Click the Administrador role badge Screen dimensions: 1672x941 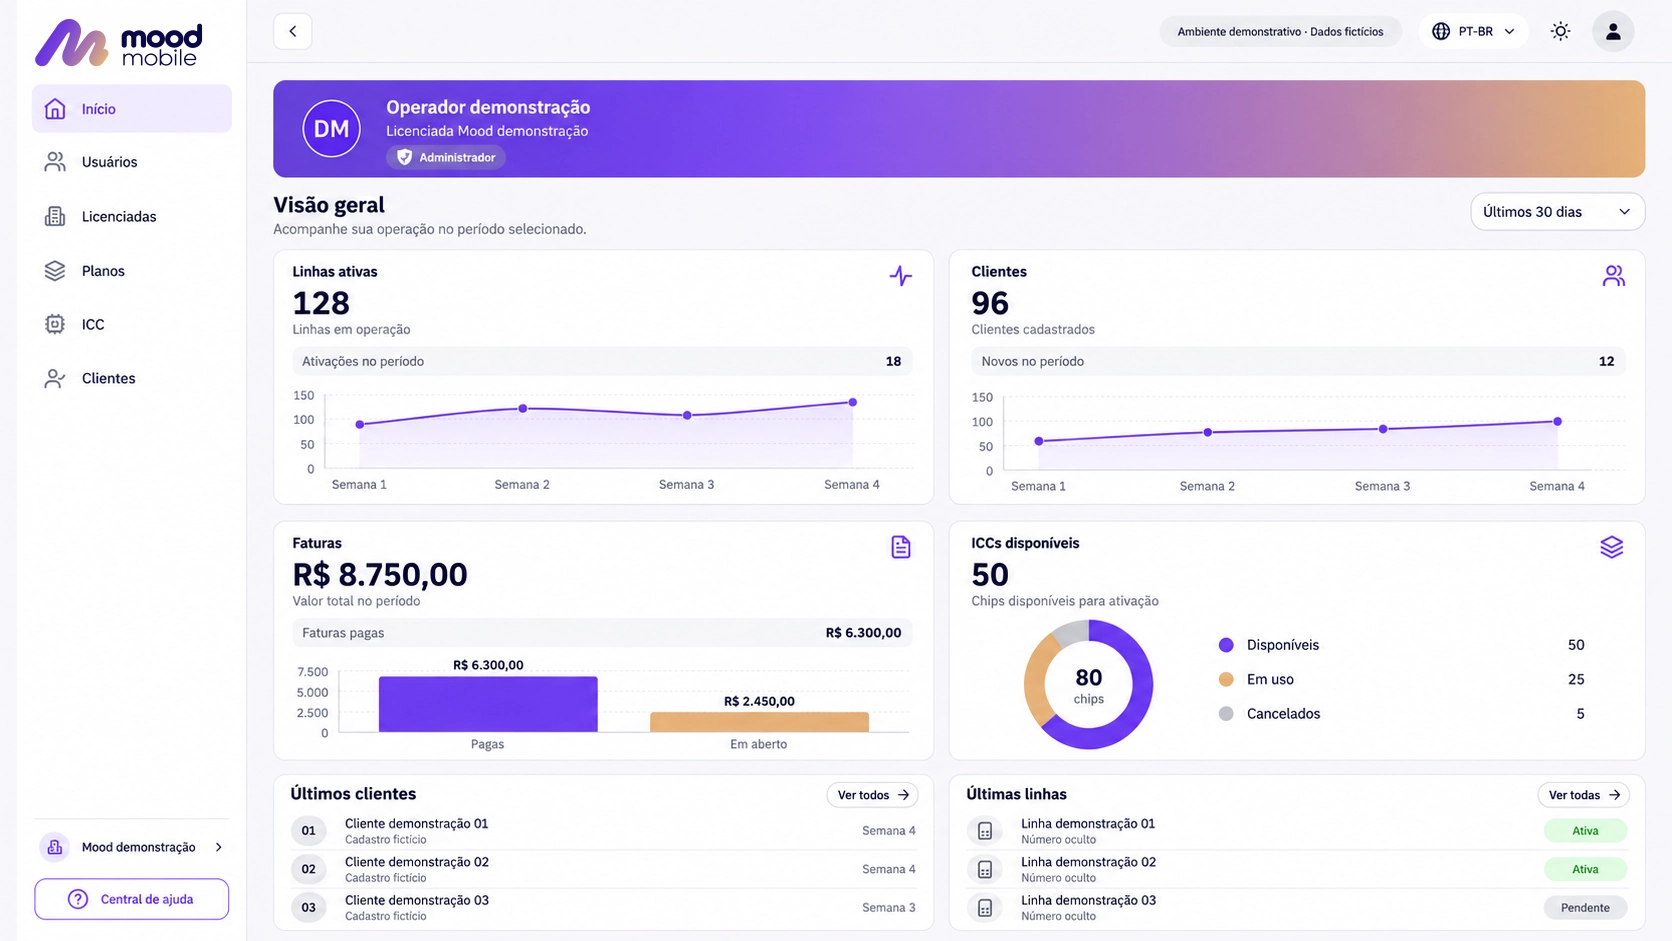click(446, 157)
